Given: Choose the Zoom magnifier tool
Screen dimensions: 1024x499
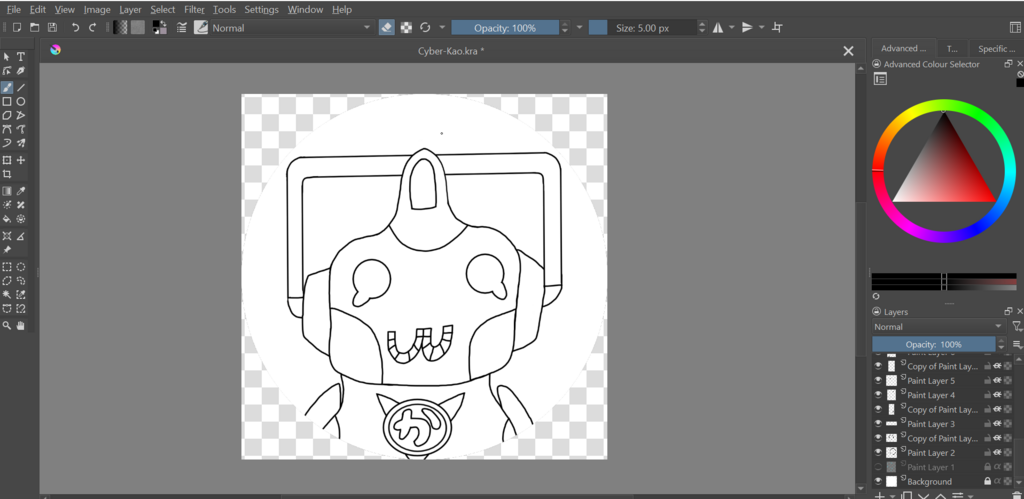Looking at the screenshot, I should tap(7, 325).
